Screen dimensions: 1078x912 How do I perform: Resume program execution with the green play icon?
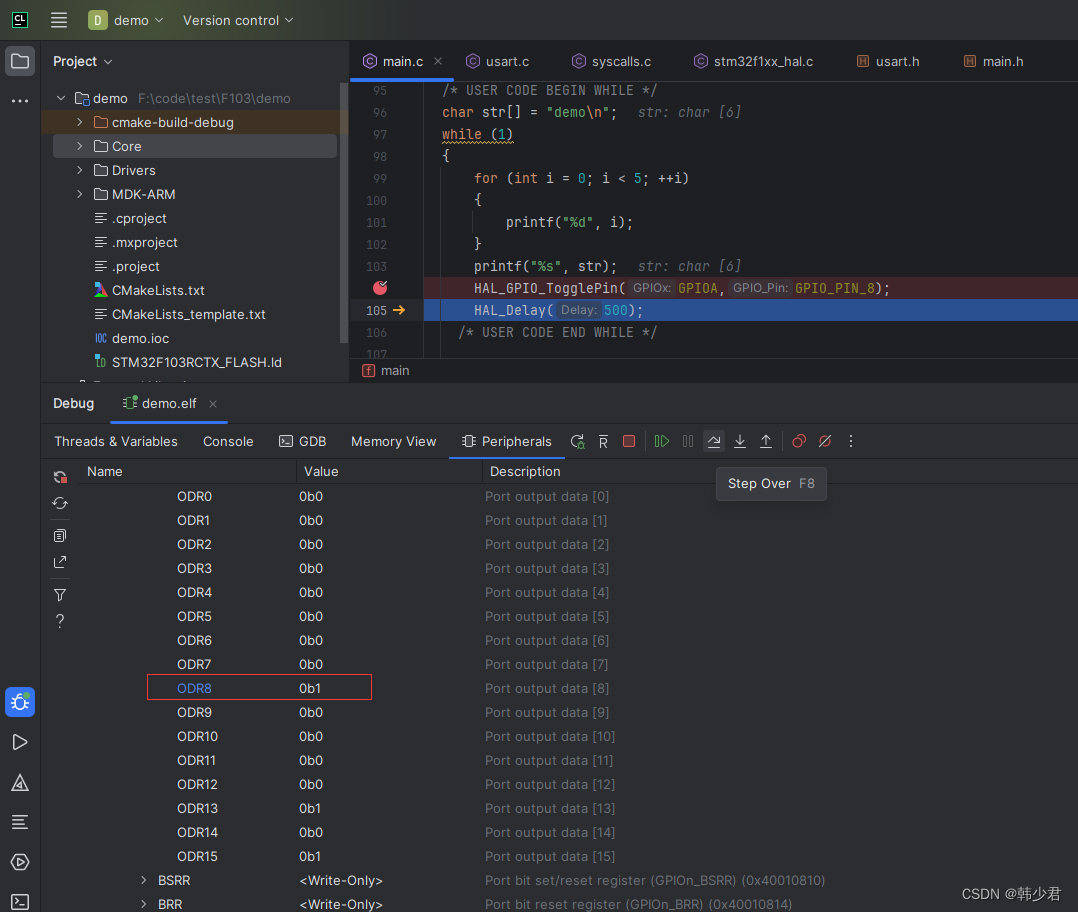[x=661, y=441]
